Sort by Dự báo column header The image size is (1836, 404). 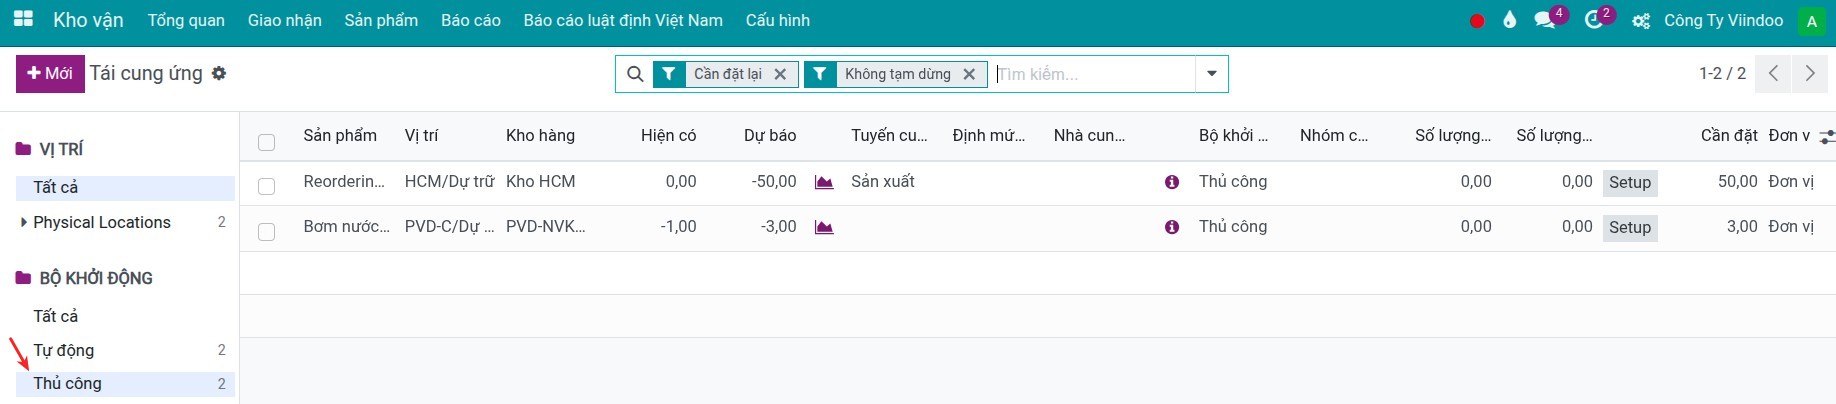pyautogui.click(x=770, y=135)
